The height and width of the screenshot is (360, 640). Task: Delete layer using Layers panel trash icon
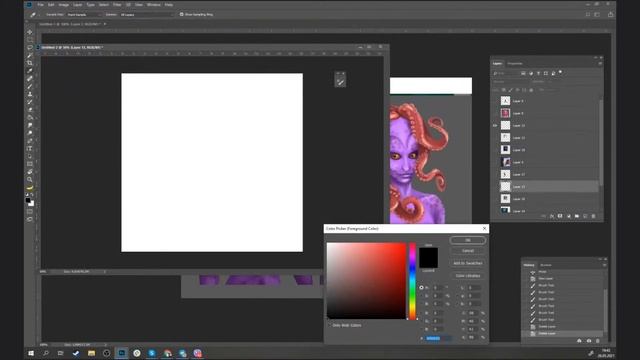tap(593, 216)
